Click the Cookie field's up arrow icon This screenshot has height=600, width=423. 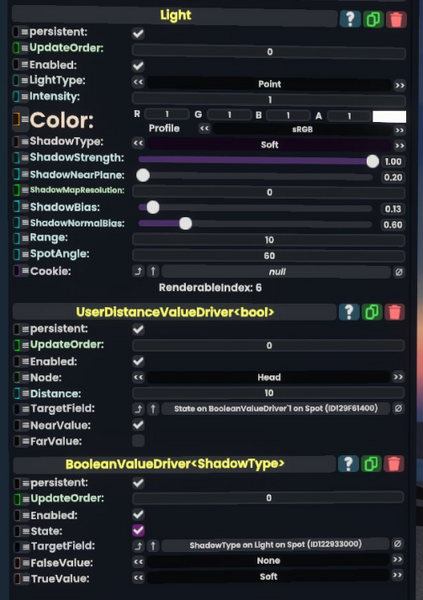click(x=153, y=271)
